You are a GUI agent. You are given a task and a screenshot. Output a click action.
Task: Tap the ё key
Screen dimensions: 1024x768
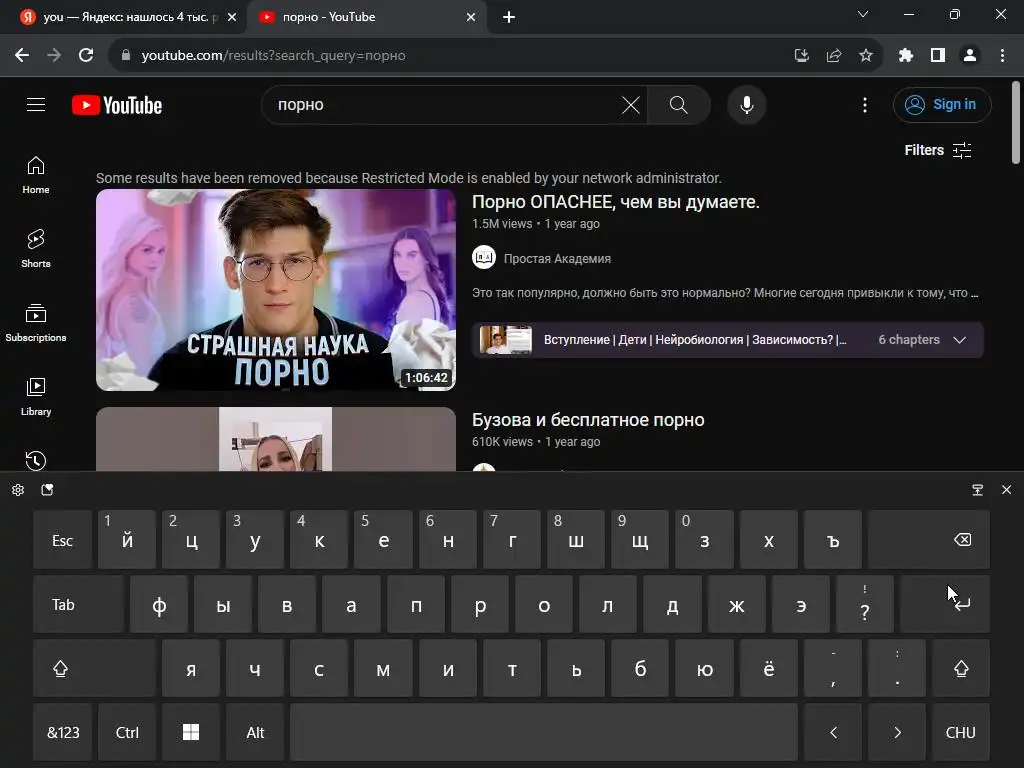click(769, 668)
